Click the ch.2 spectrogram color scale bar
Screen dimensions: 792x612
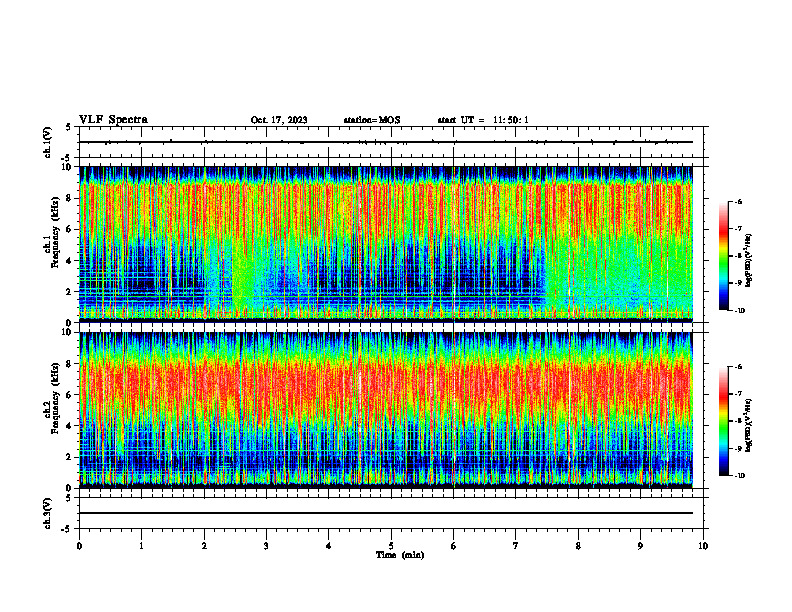click(723, 421)
